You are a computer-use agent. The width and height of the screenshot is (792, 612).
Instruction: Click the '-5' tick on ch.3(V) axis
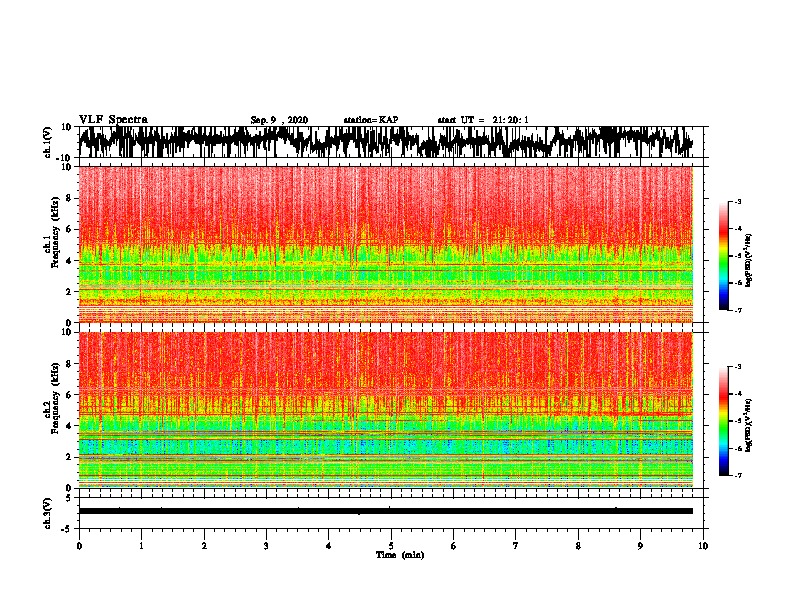[x=67, y=529]
